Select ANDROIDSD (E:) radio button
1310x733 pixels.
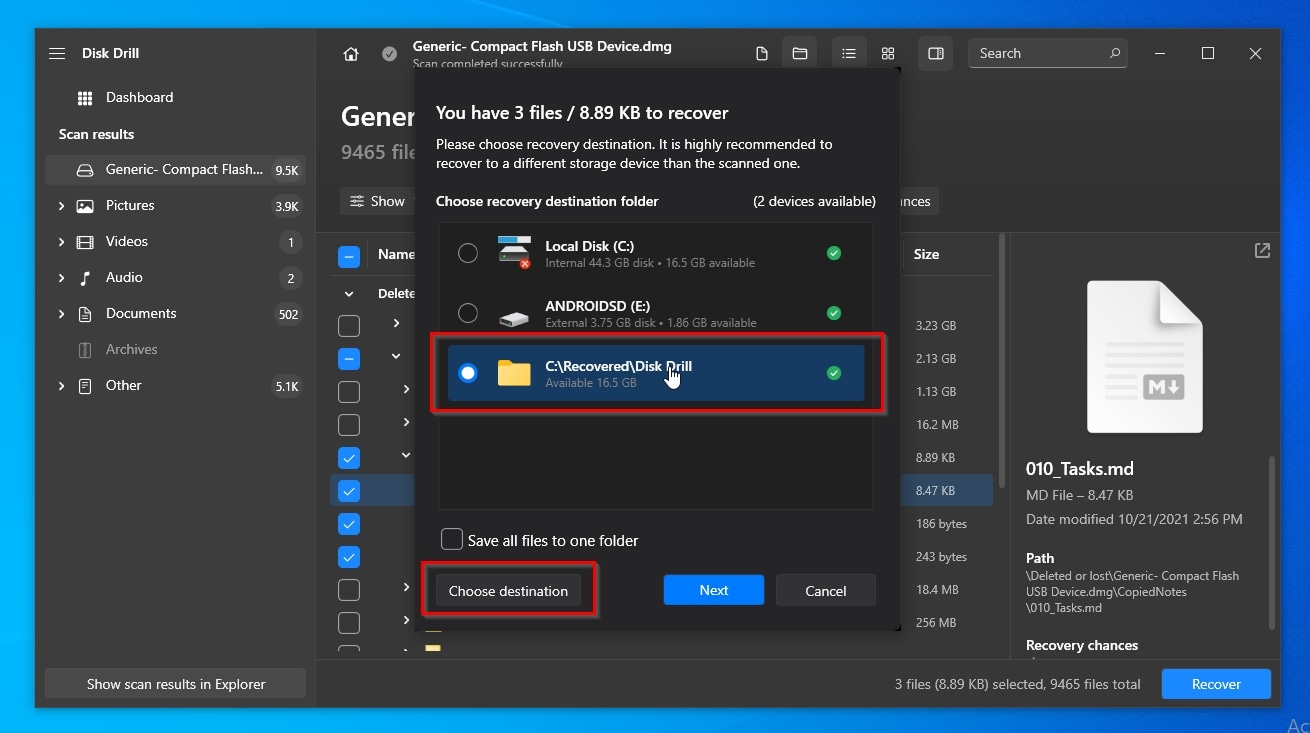(468, 314)
